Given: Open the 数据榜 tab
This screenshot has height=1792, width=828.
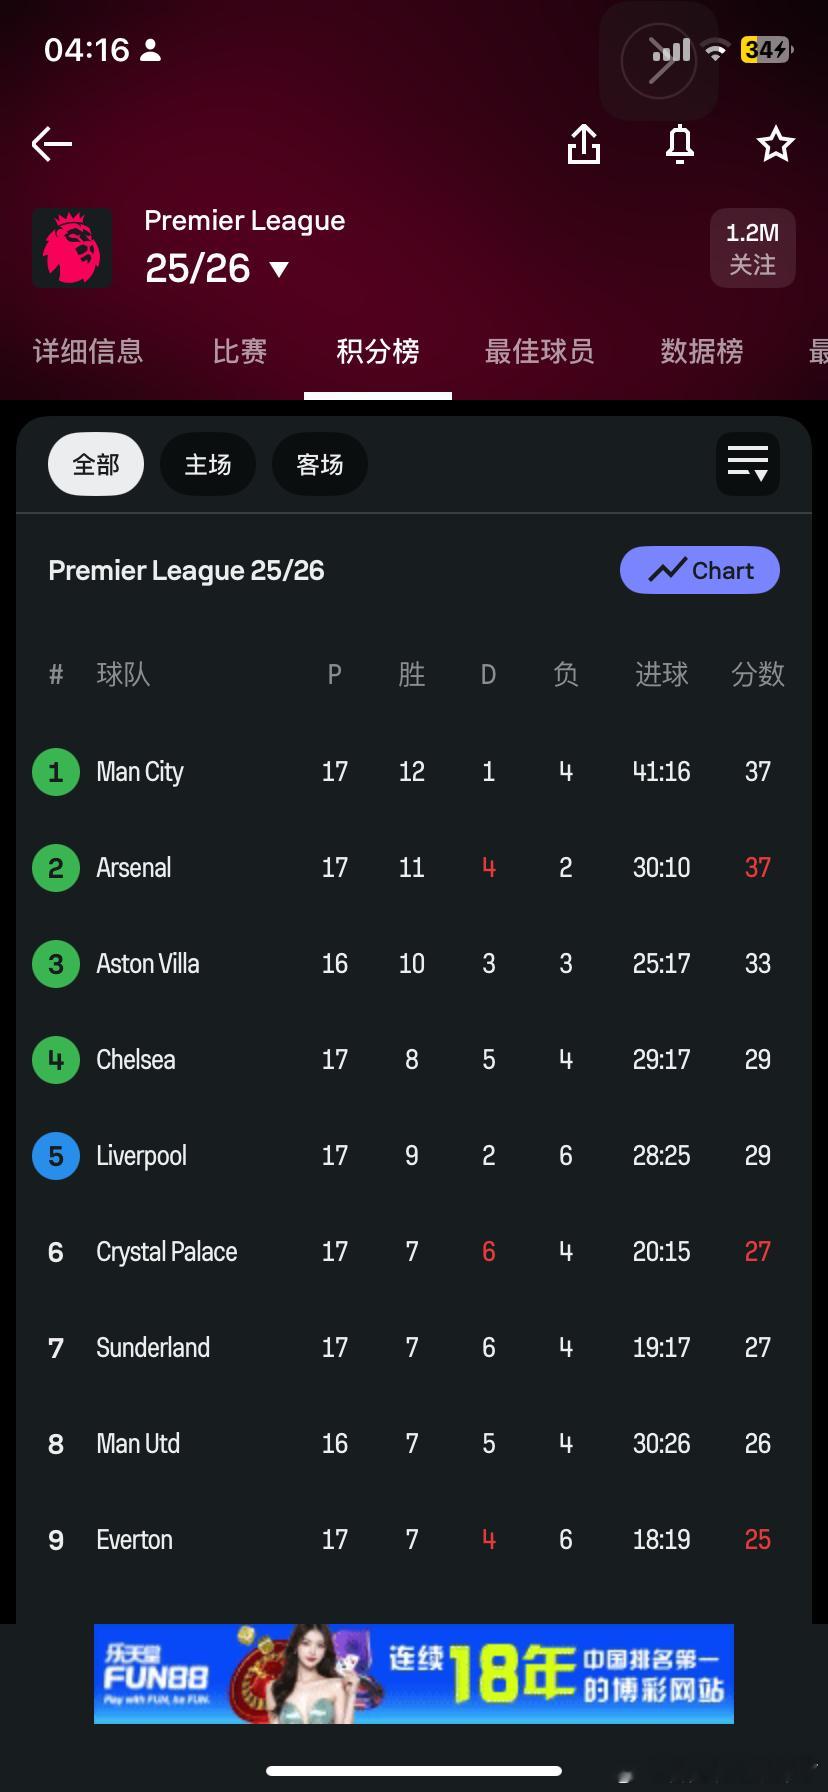Looking at the screenshot, I should [701, 351].
